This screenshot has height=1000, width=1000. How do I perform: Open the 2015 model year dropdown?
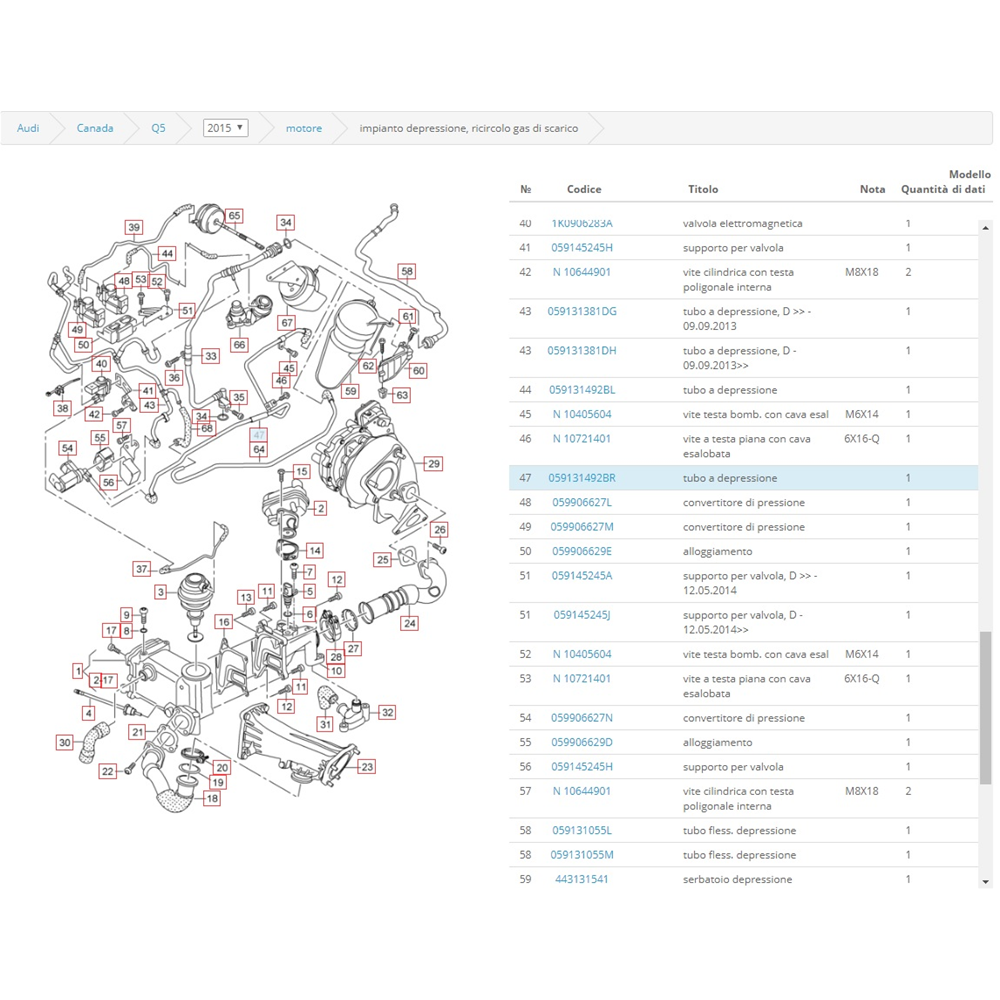tap(225, 128)
